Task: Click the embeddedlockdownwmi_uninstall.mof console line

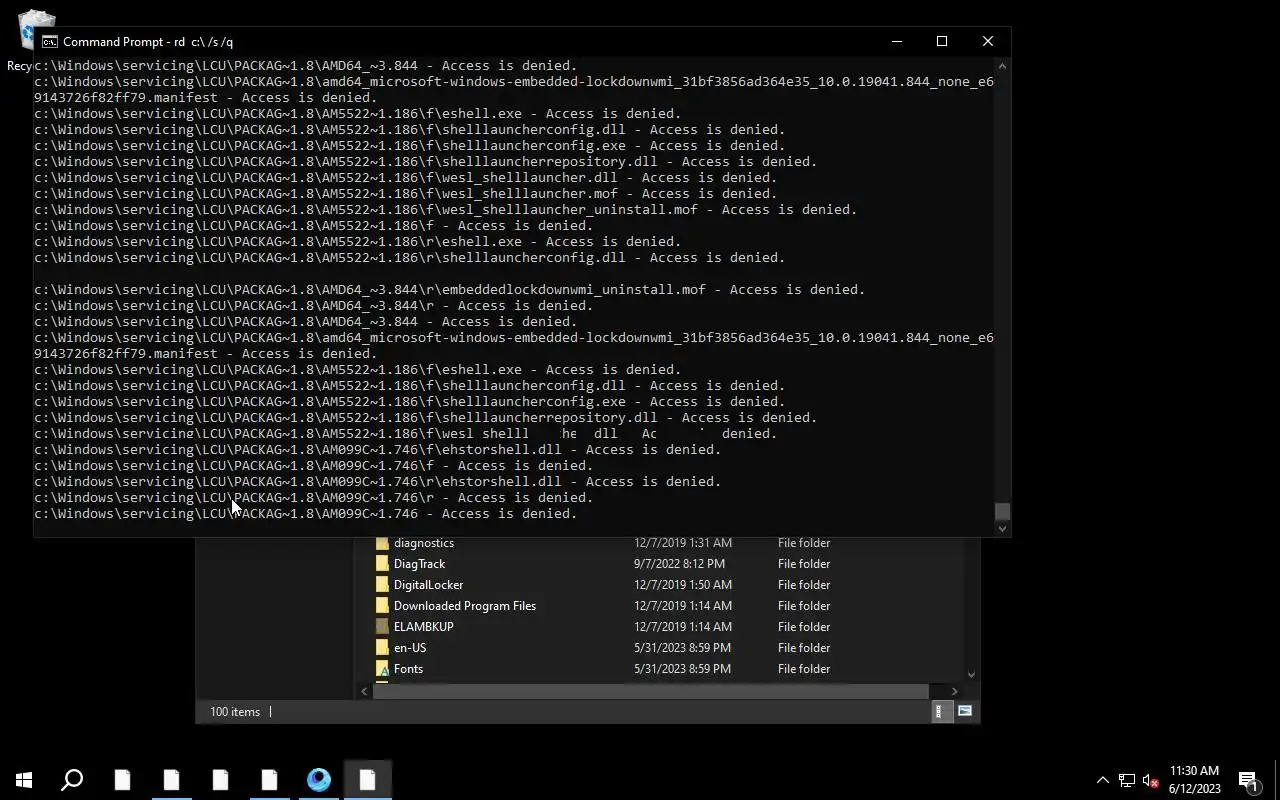Action: click(450, 290)
